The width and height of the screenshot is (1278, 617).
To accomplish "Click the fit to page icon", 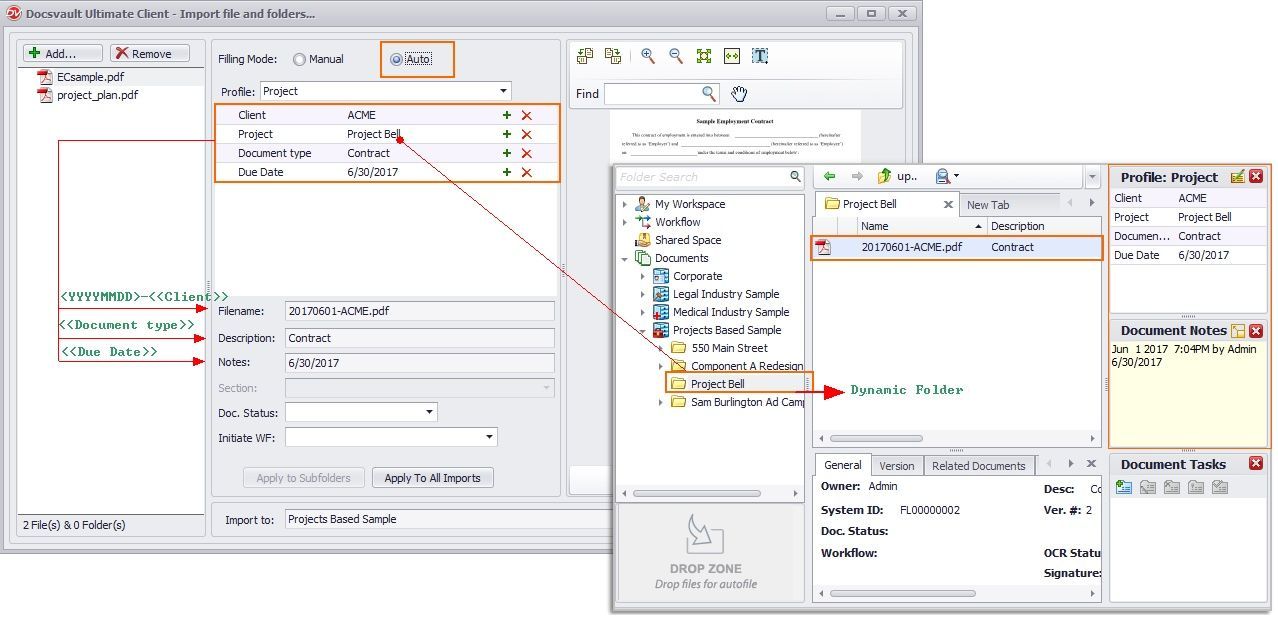I will (704, 56).
